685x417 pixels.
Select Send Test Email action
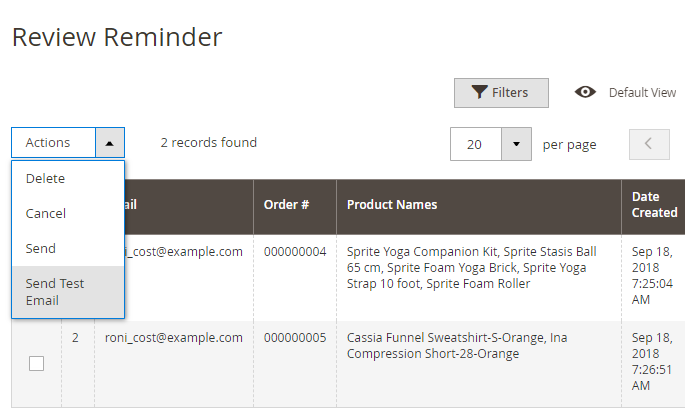56,292
